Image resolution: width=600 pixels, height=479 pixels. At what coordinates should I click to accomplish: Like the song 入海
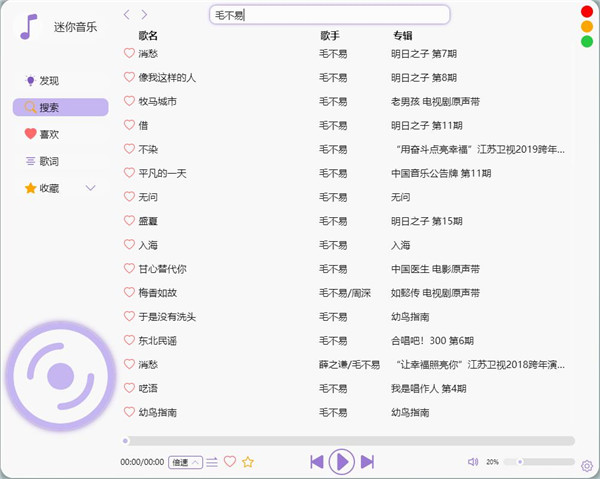coord(129,244)
